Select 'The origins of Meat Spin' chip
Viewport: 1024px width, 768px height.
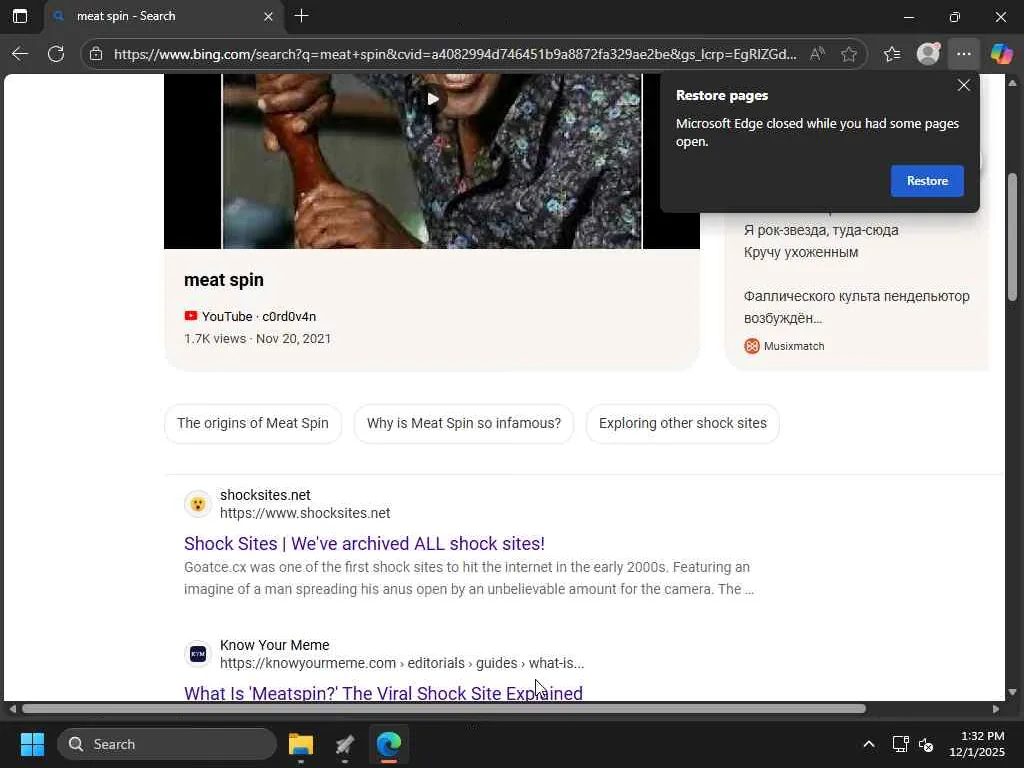[x=253, y=423]
